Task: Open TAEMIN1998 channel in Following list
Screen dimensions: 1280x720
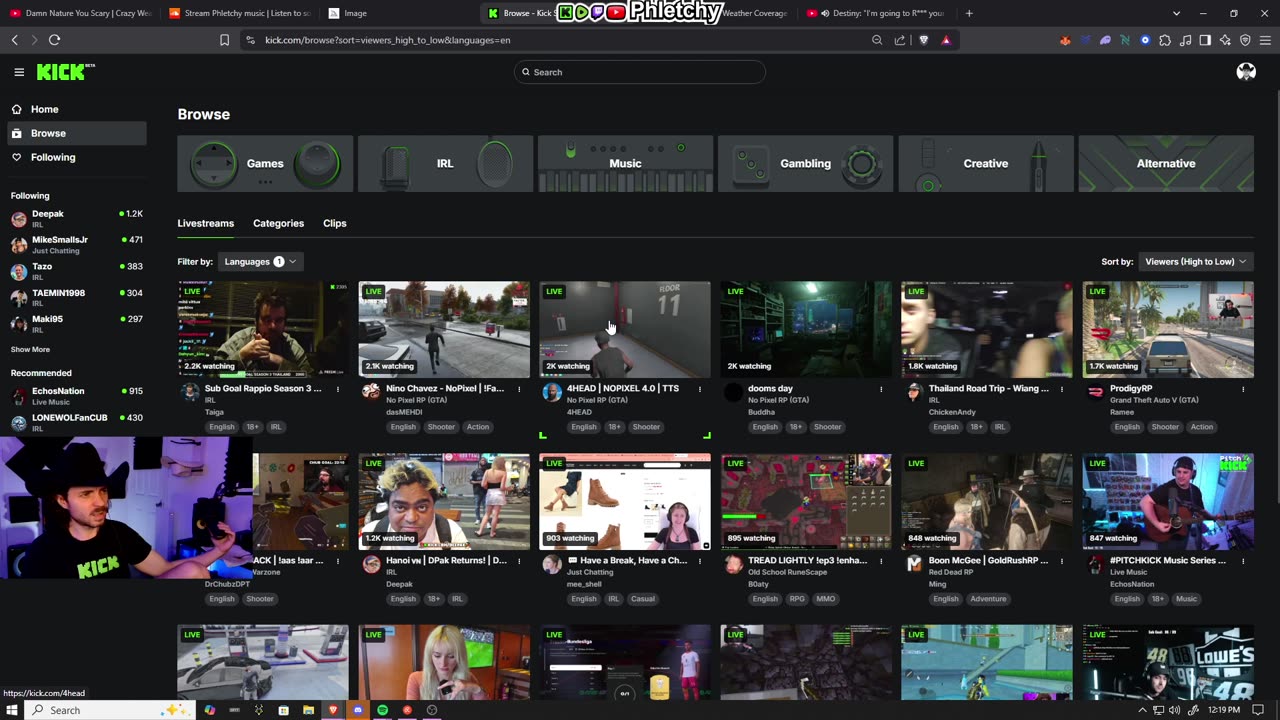Action: pyautogui.click(x=77, y=297)
